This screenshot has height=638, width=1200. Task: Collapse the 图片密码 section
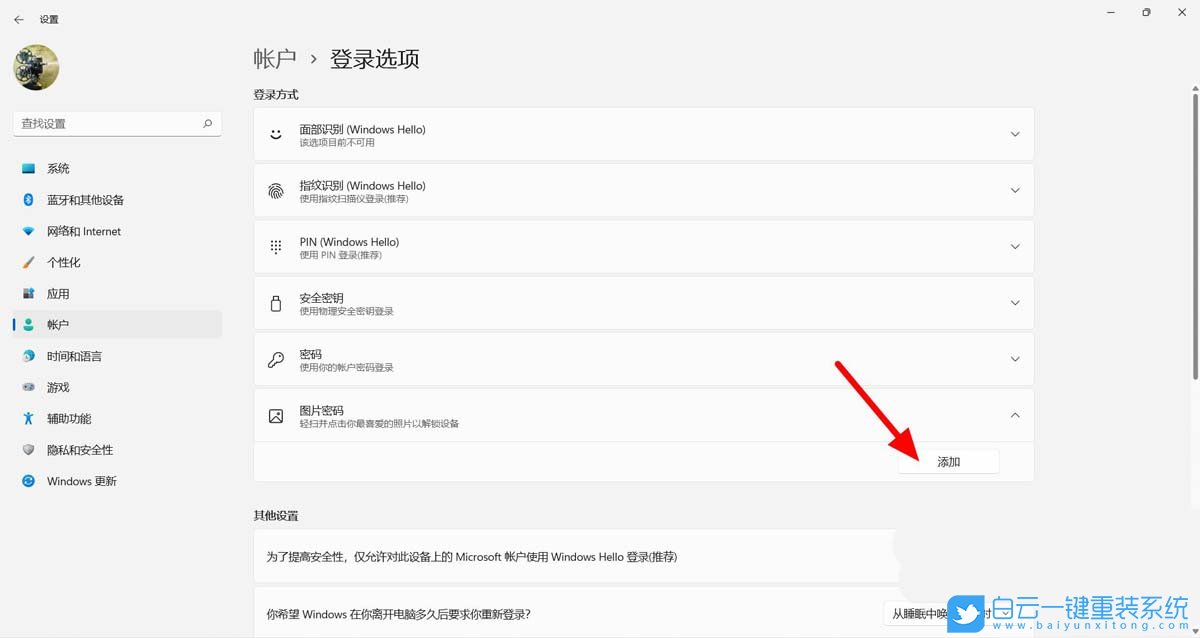pos(1015,414)
